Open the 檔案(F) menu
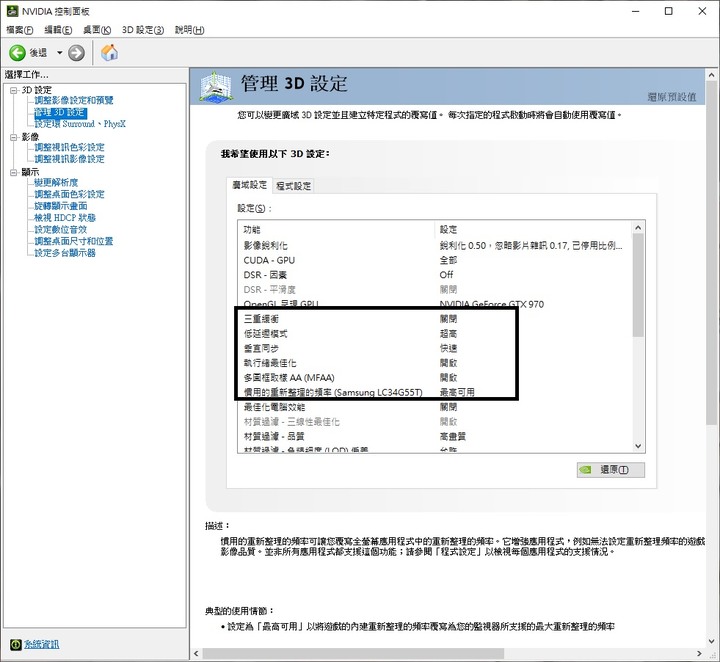 point(19,30)
